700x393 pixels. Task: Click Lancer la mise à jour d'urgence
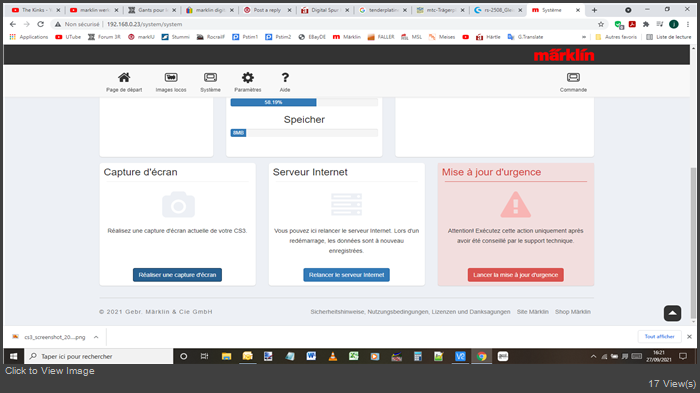point(516,275)
